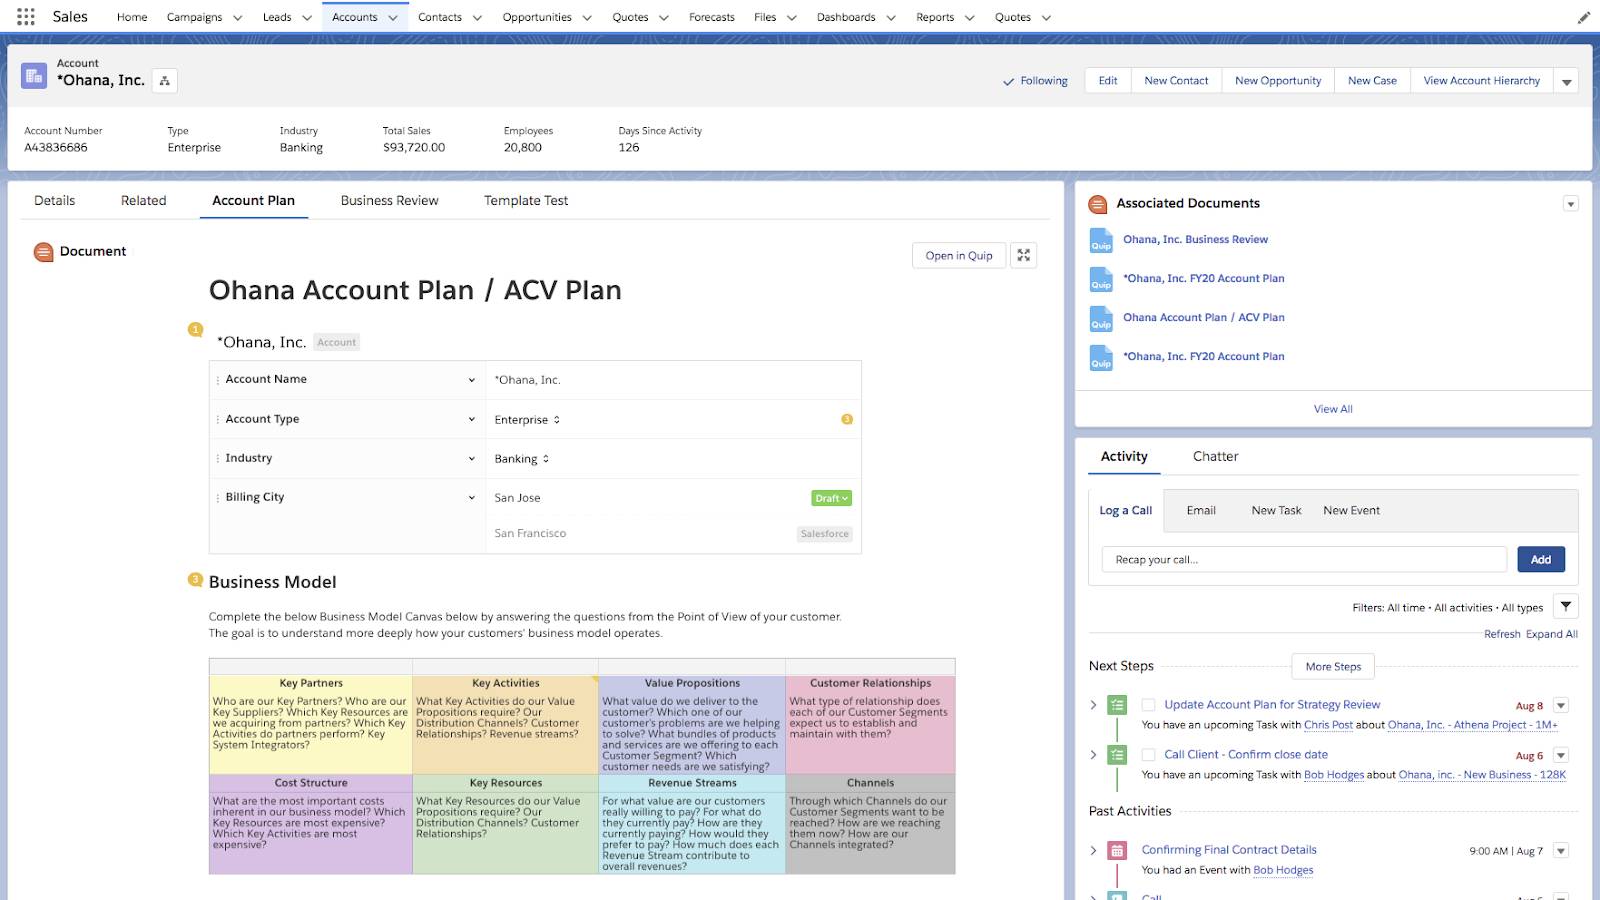Open action menu for Aug 6 task
1600x900 pixels.
[1561, 755]
